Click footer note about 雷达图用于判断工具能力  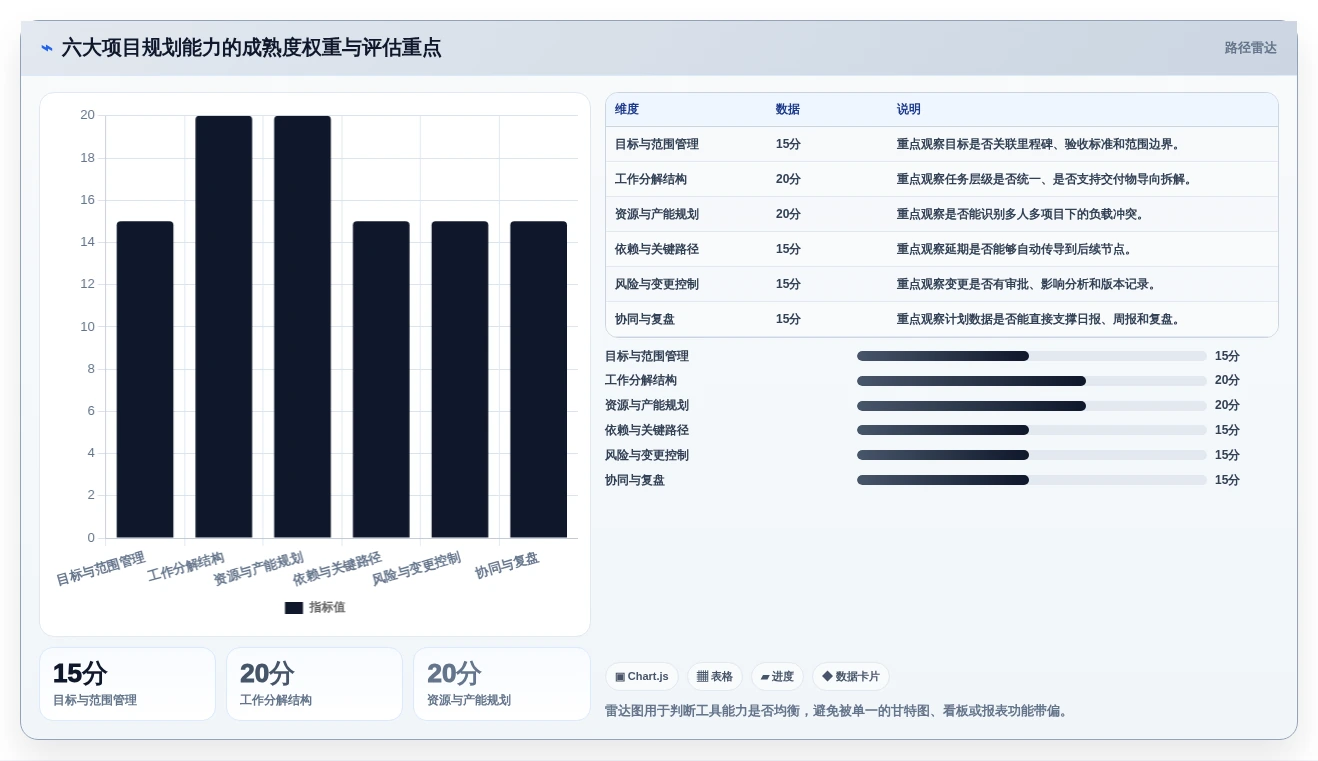pos(839,711)
